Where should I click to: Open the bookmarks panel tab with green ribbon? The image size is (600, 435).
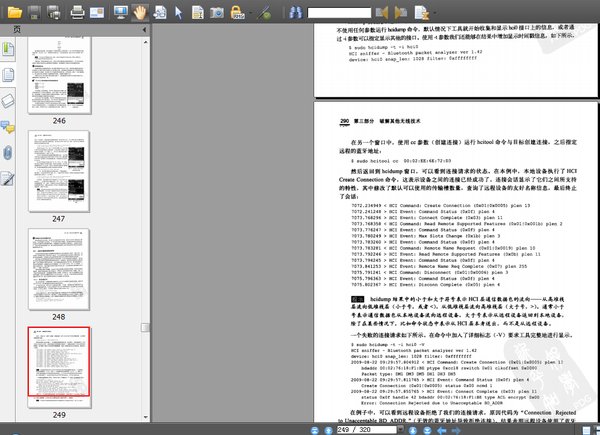point(8,49)
